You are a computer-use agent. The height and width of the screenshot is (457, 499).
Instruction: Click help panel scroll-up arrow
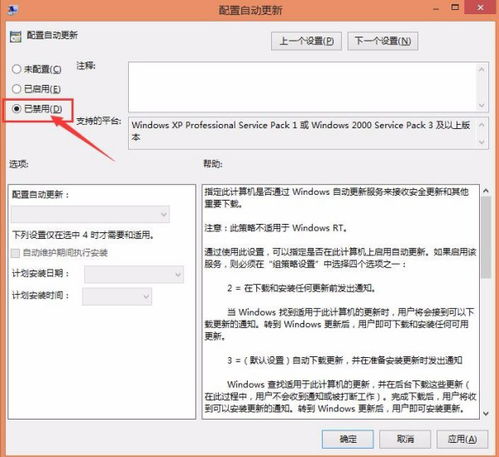coord(486,191)
